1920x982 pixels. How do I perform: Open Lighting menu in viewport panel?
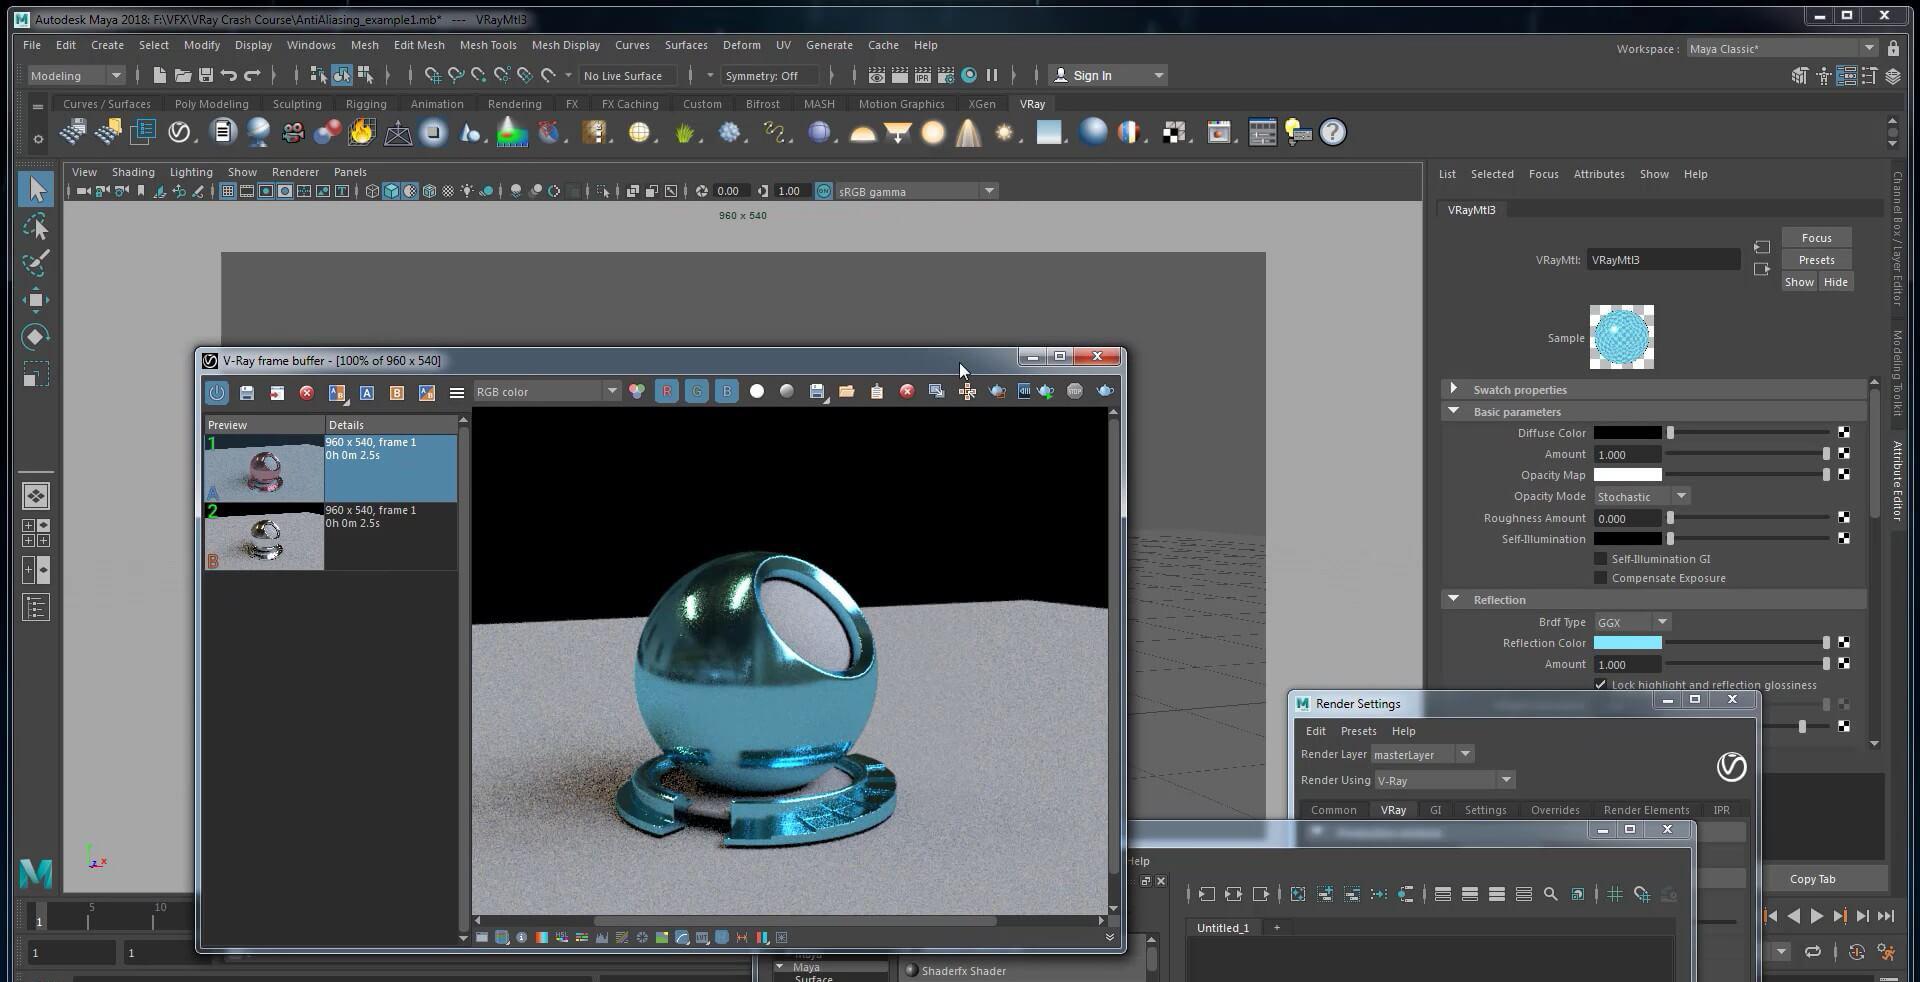coord(191,172)
